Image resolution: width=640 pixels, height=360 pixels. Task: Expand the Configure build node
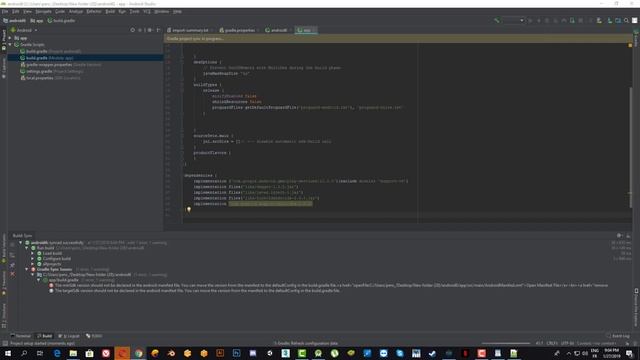[x=33, y=258]
